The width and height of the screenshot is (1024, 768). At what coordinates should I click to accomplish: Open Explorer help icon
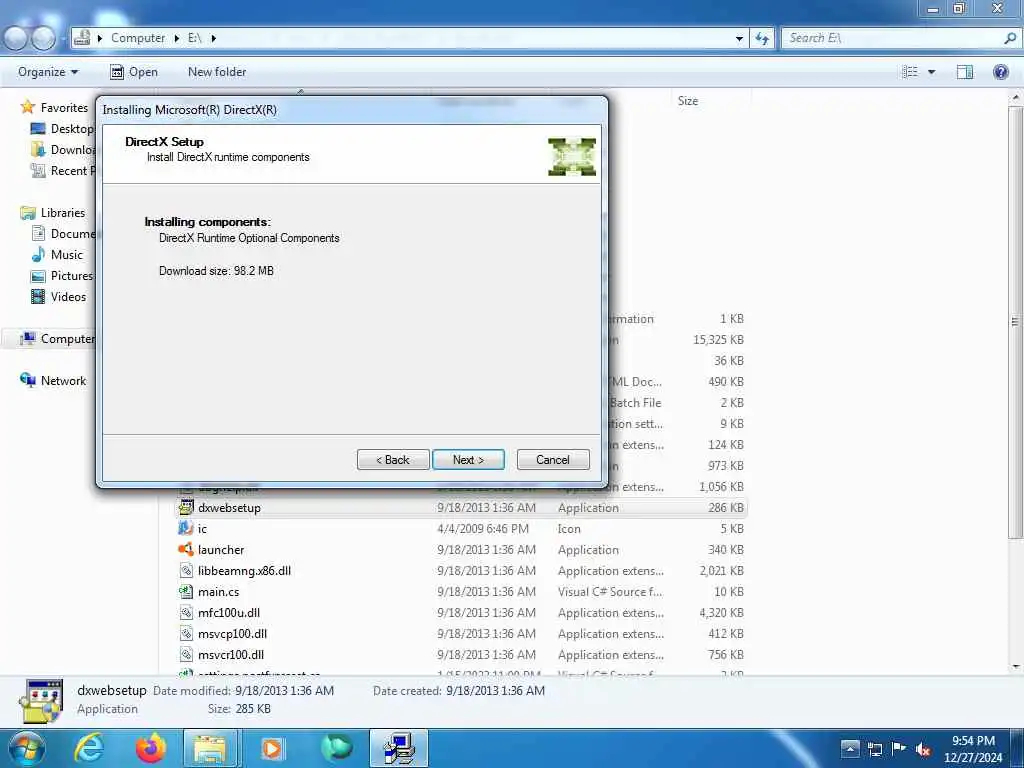[1000, 72]
